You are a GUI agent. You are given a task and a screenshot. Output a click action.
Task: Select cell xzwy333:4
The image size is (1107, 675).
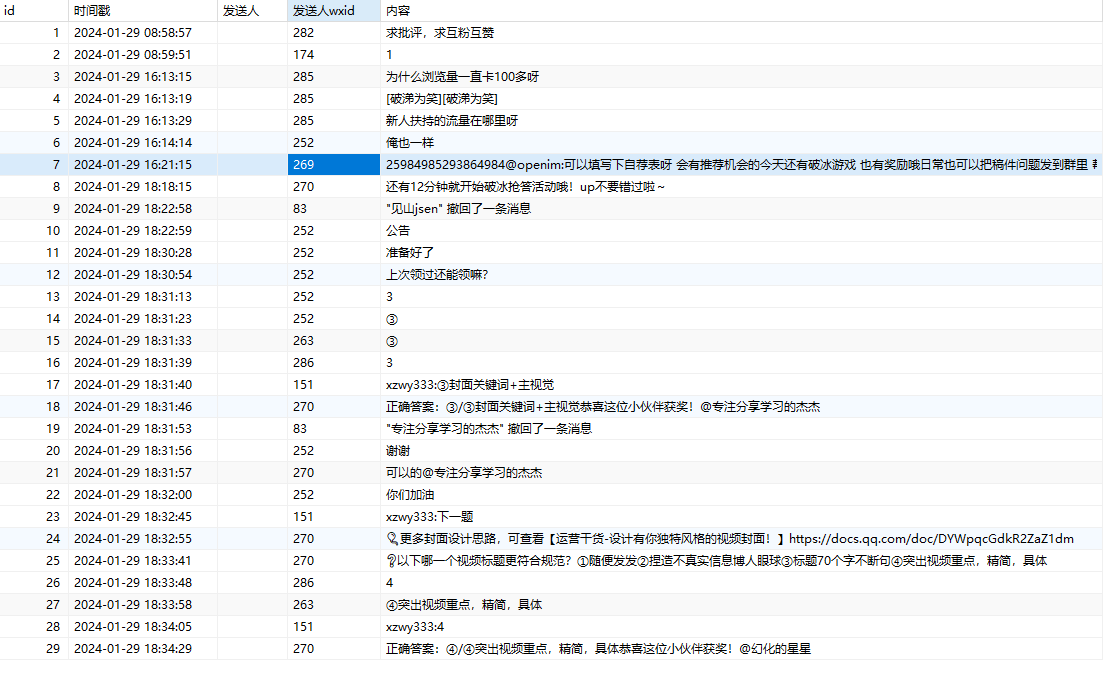coord(741,626)
